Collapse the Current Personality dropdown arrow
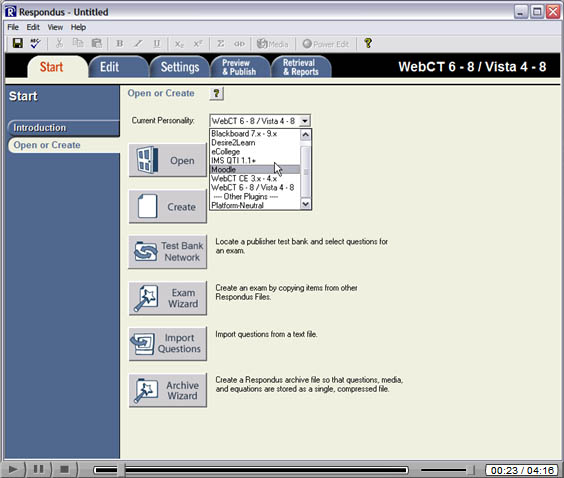The width and height of the screenshot is (564, 478). (305, 121)
